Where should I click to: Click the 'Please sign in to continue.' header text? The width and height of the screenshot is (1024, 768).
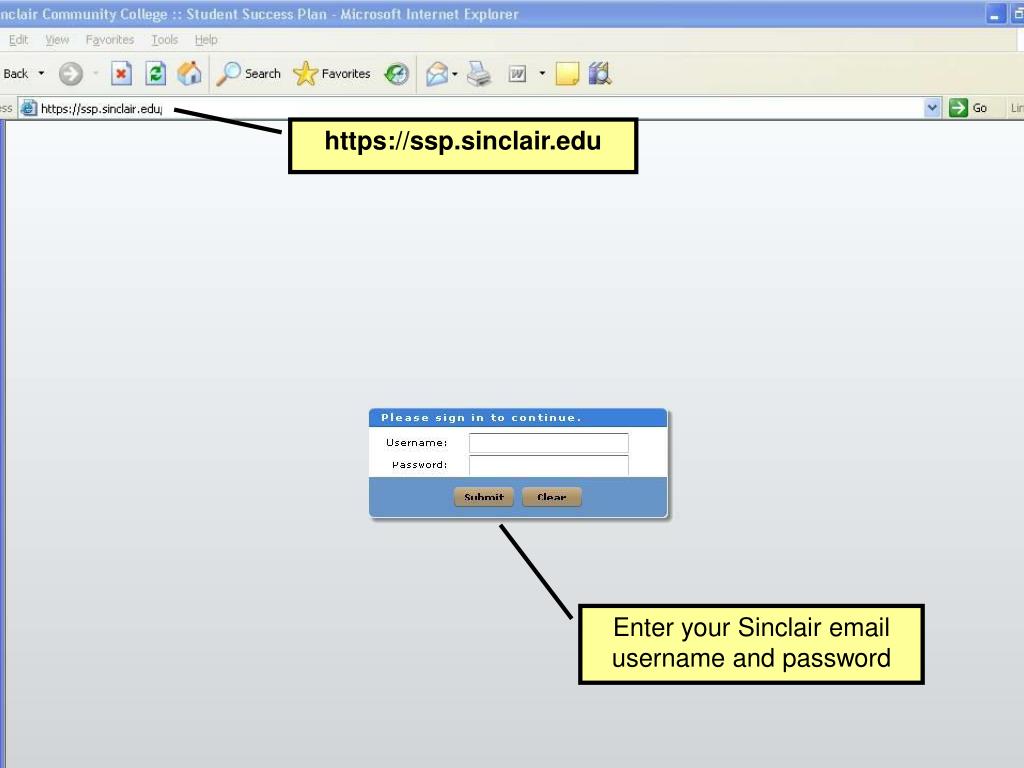(x=481, y=417)
